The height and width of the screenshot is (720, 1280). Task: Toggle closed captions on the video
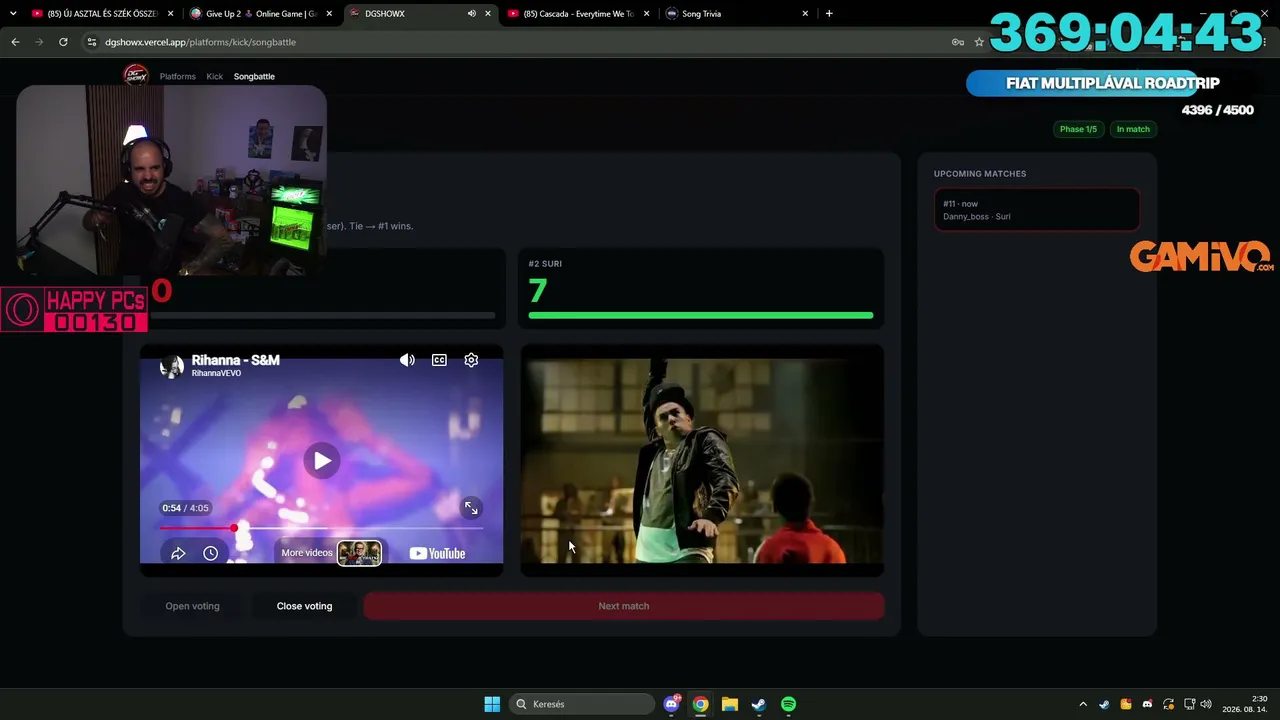coord(439,360)
